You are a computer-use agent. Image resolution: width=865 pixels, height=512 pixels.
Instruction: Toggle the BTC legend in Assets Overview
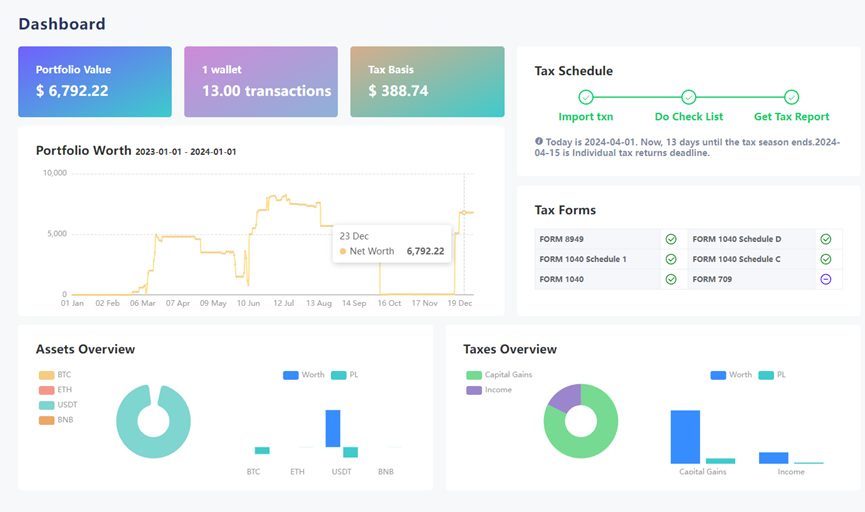tap(55, 375)
